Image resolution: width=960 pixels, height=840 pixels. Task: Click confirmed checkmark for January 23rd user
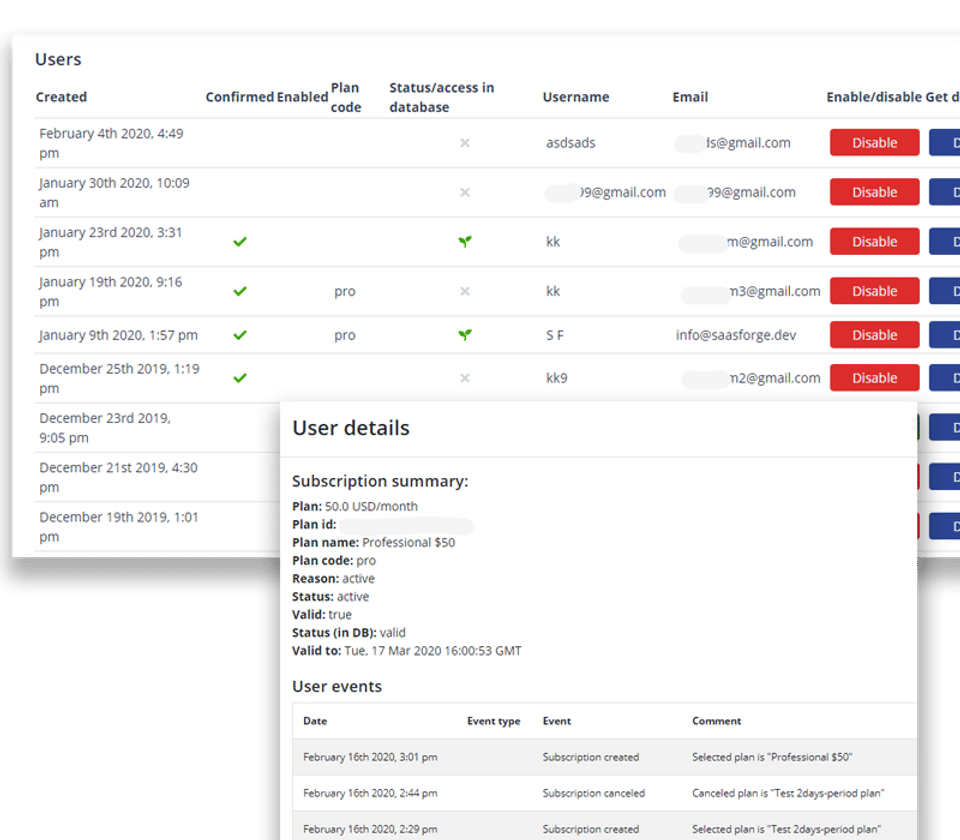(x=240, y=242)
